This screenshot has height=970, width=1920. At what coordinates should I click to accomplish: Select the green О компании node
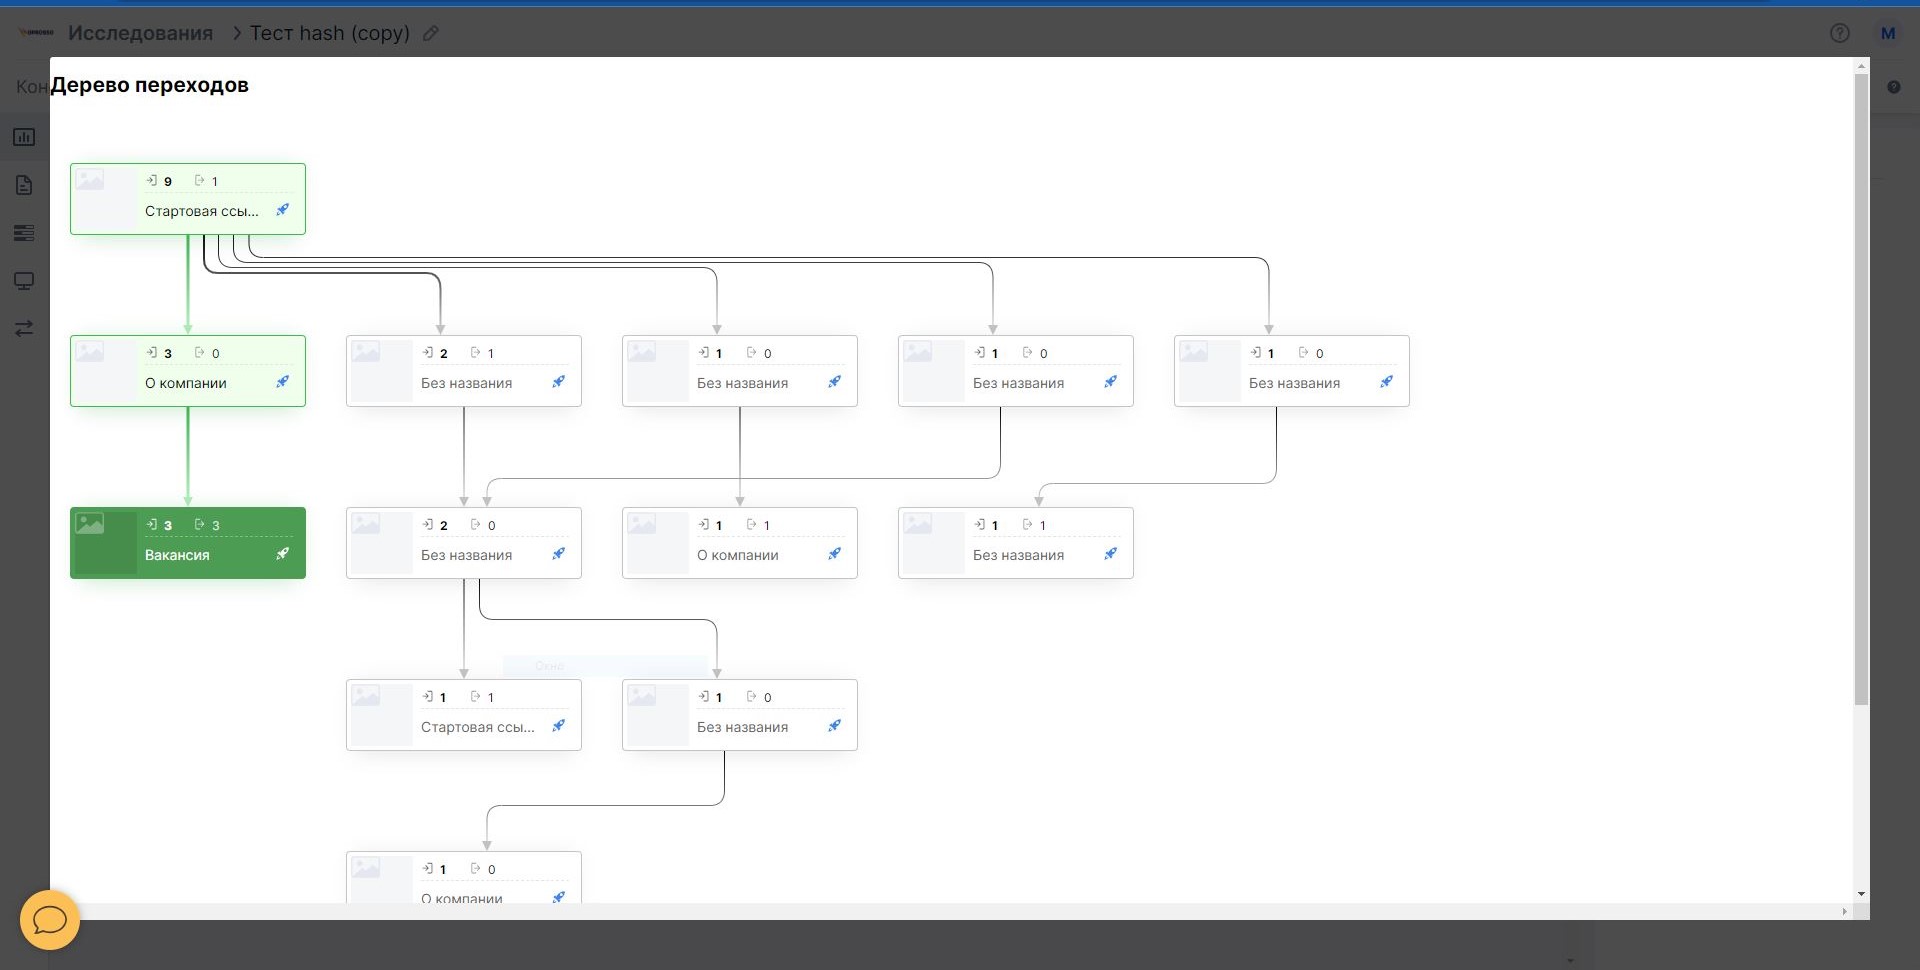[187, 371]
